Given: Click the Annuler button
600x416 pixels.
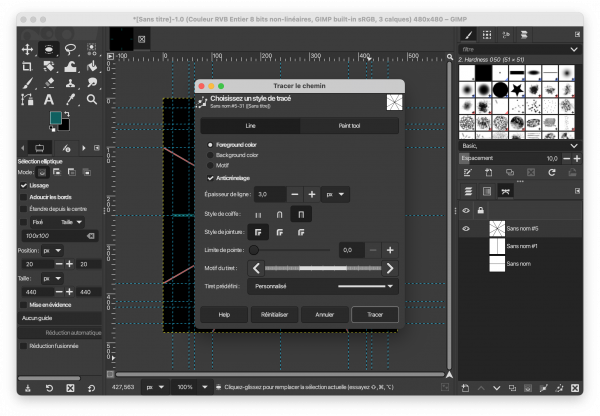Looking at the screenshot, I should point(324,315).
